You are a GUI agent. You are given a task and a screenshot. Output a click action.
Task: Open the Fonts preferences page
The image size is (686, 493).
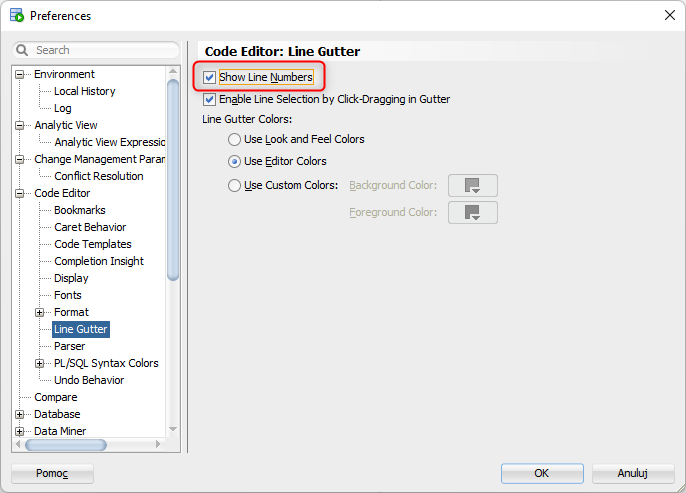coord(68,296)
